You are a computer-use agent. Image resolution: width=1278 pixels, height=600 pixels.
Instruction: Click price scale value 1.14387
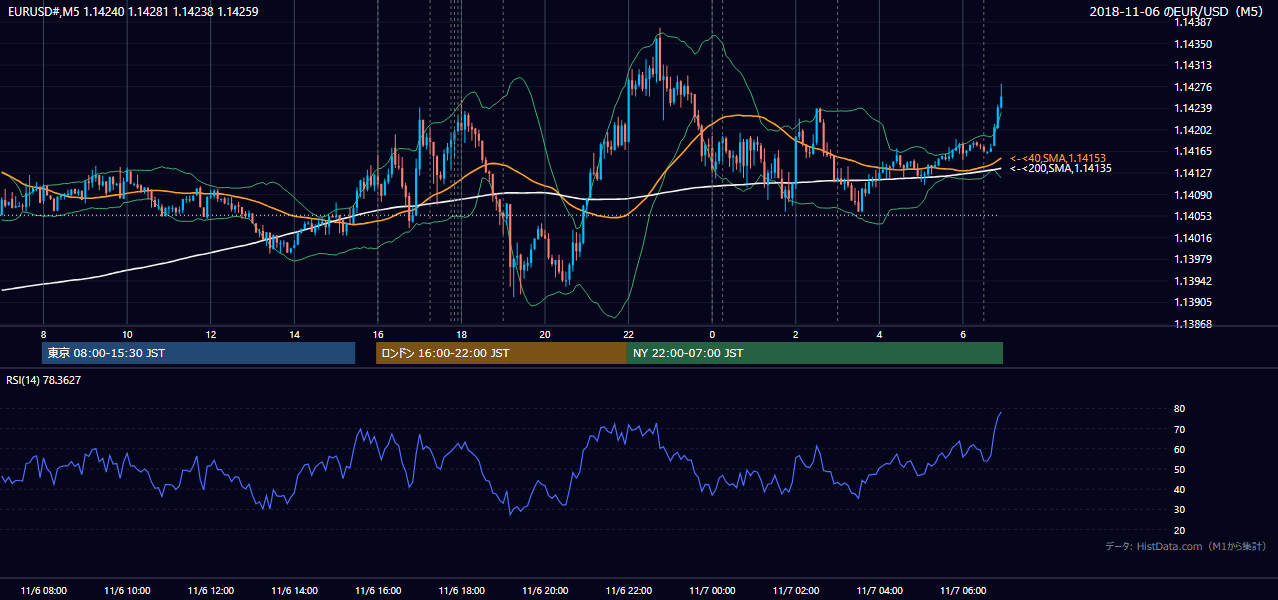coord(1192,23)
